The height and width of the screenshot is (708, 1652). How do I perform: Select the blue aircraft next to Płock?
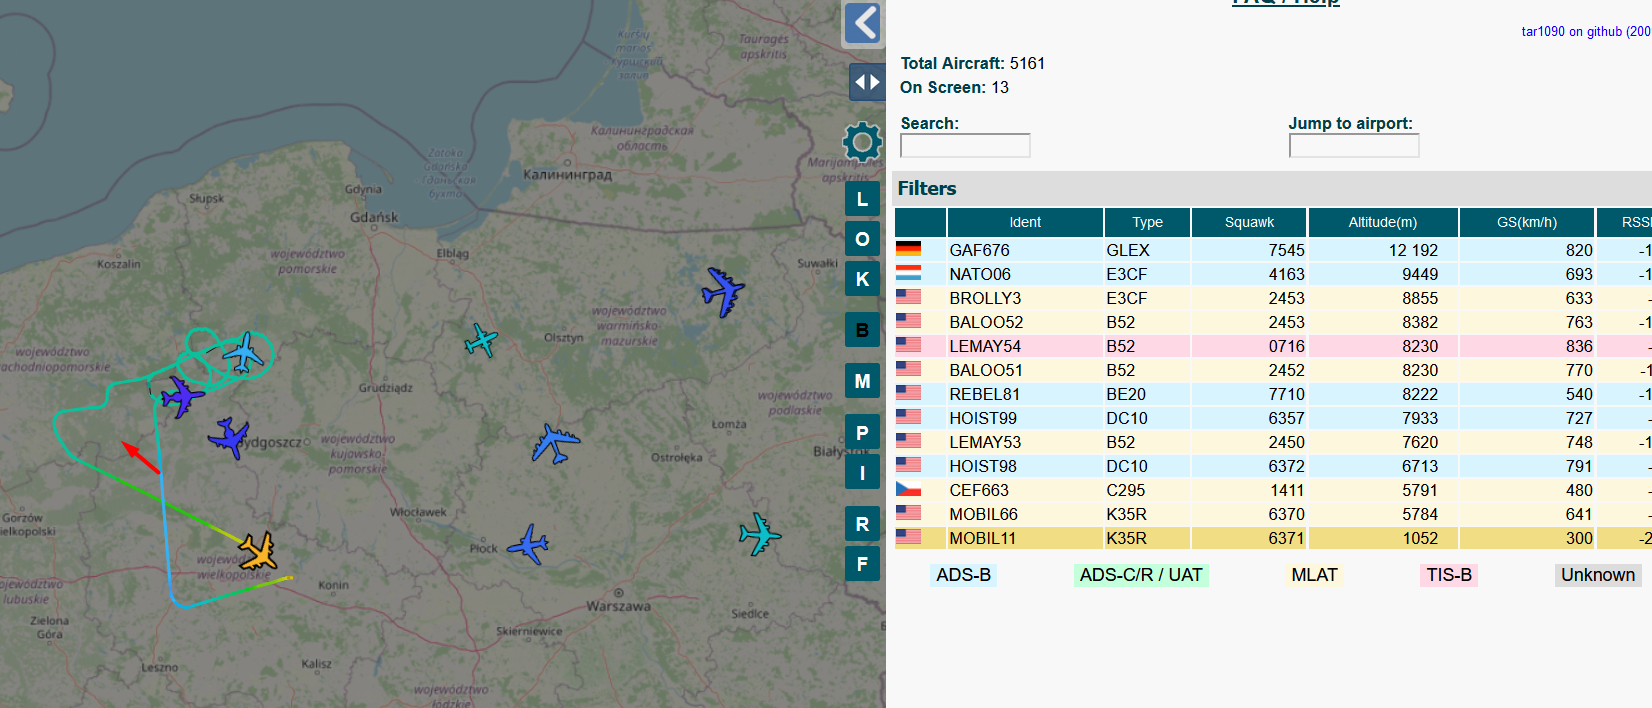pos(528,544)
